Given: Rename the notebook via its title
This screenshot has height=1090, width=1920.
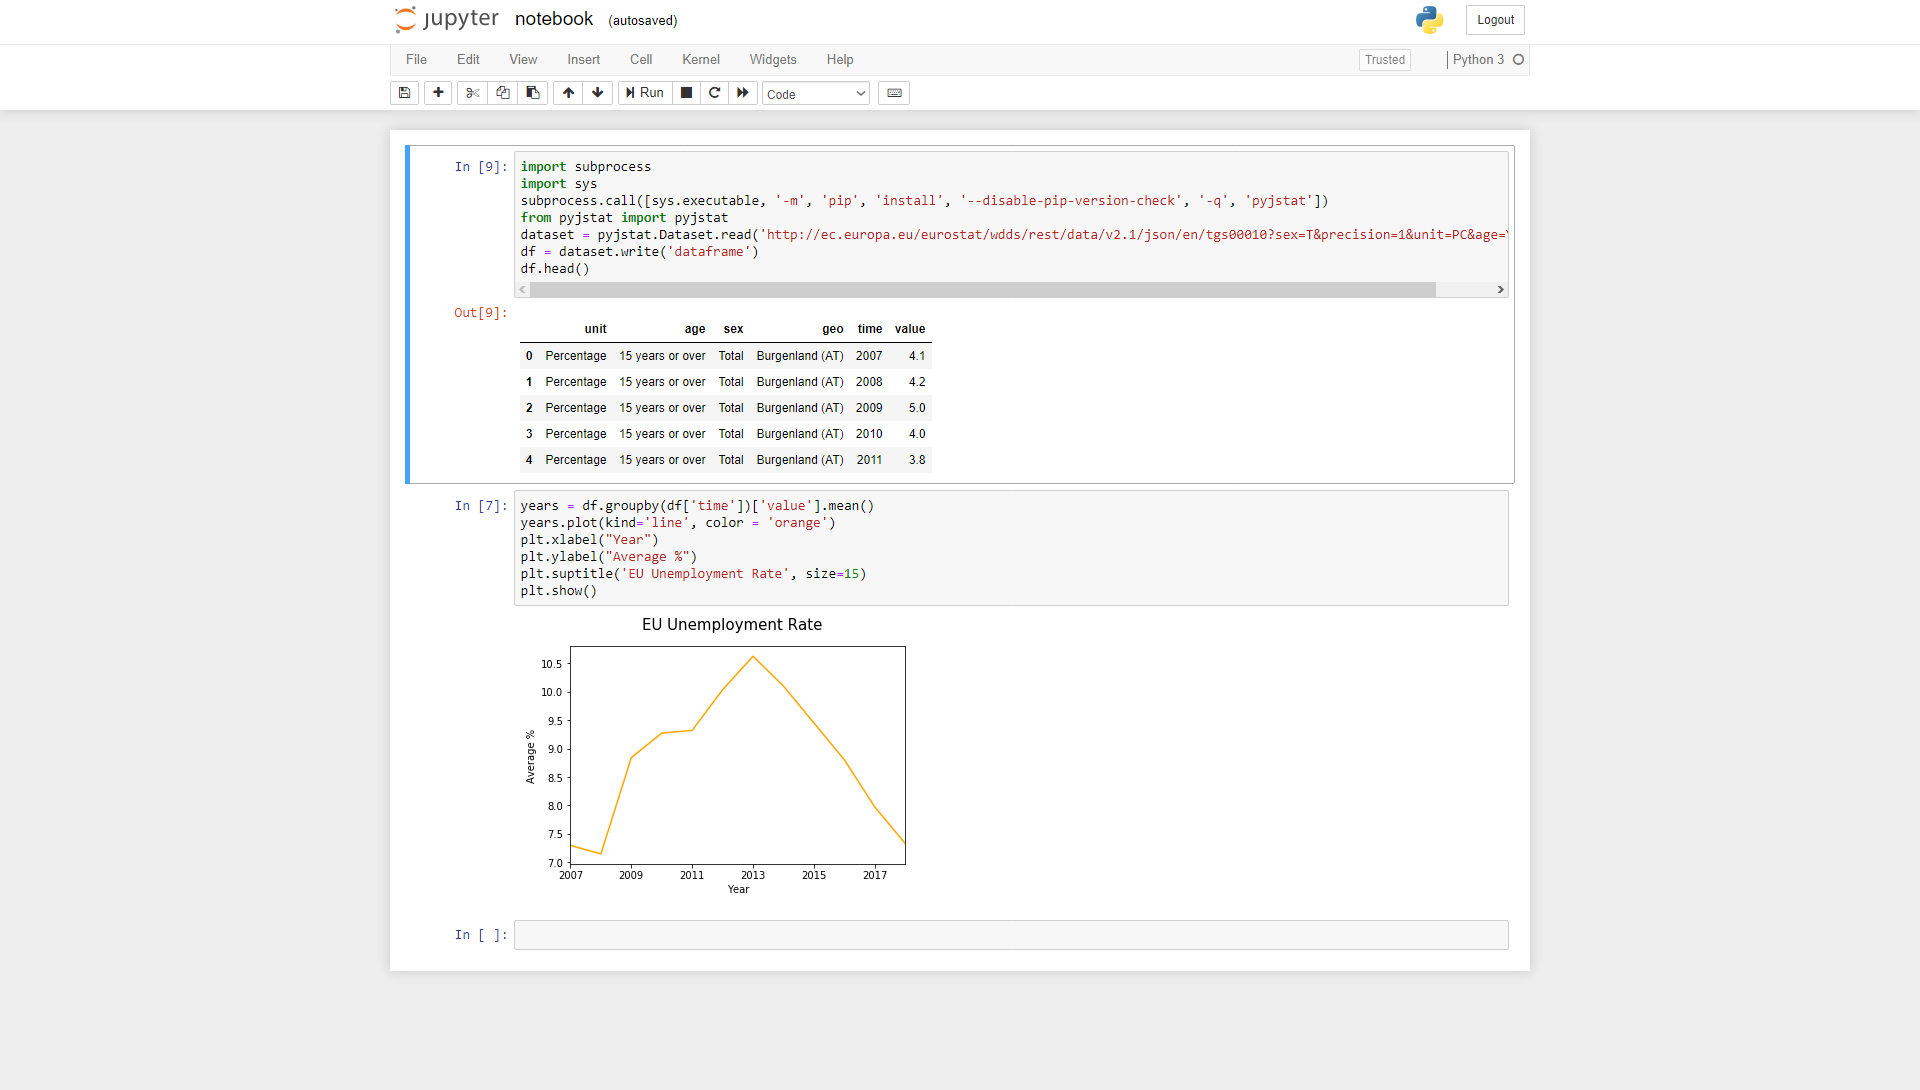Looking at the screenshot, I should tap(554, 19).
